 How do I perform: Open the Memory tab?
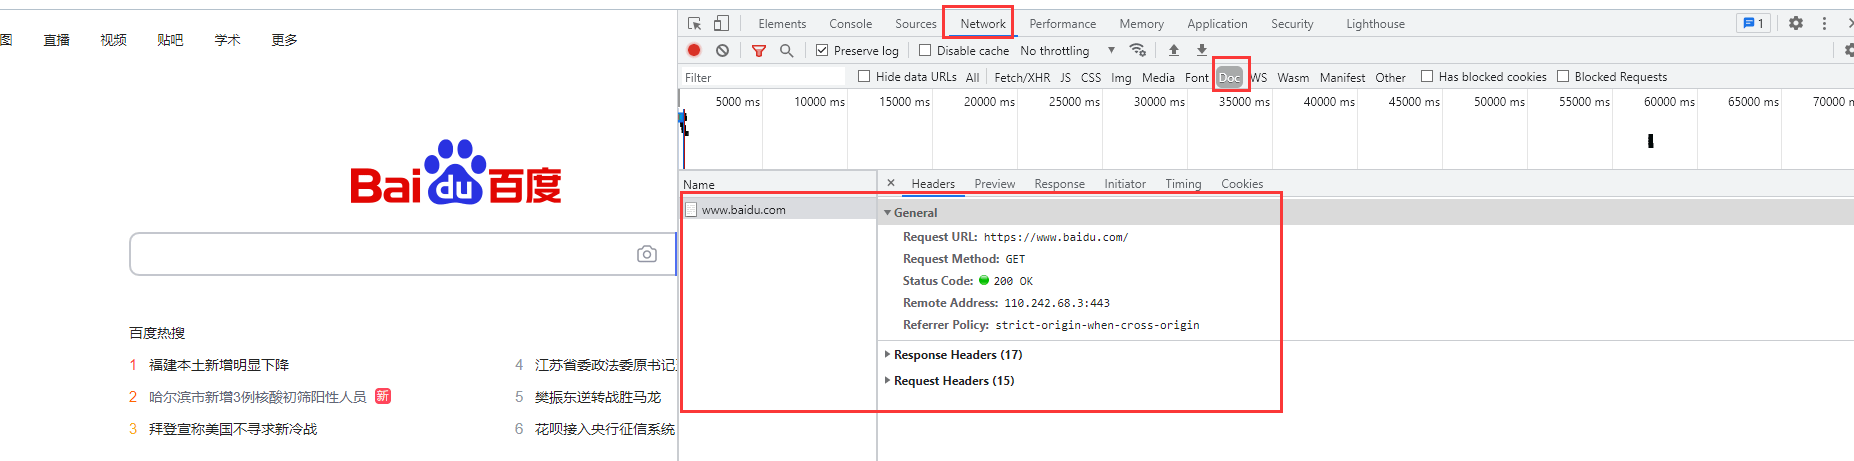[x=1141, y=24]
